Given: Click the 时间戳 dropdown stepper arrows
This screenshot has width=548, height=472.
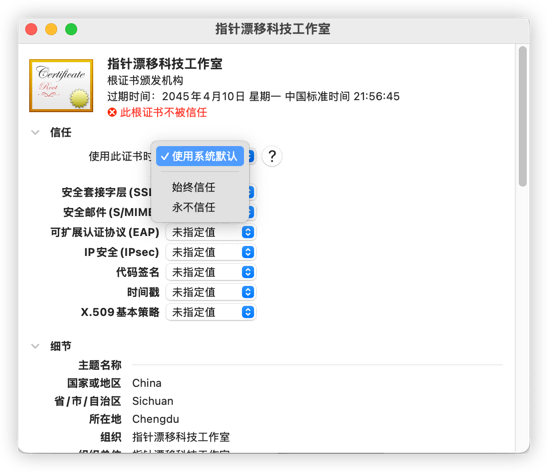Looking at the screenshot, I should pyautogui.click(x=248, y=292).
